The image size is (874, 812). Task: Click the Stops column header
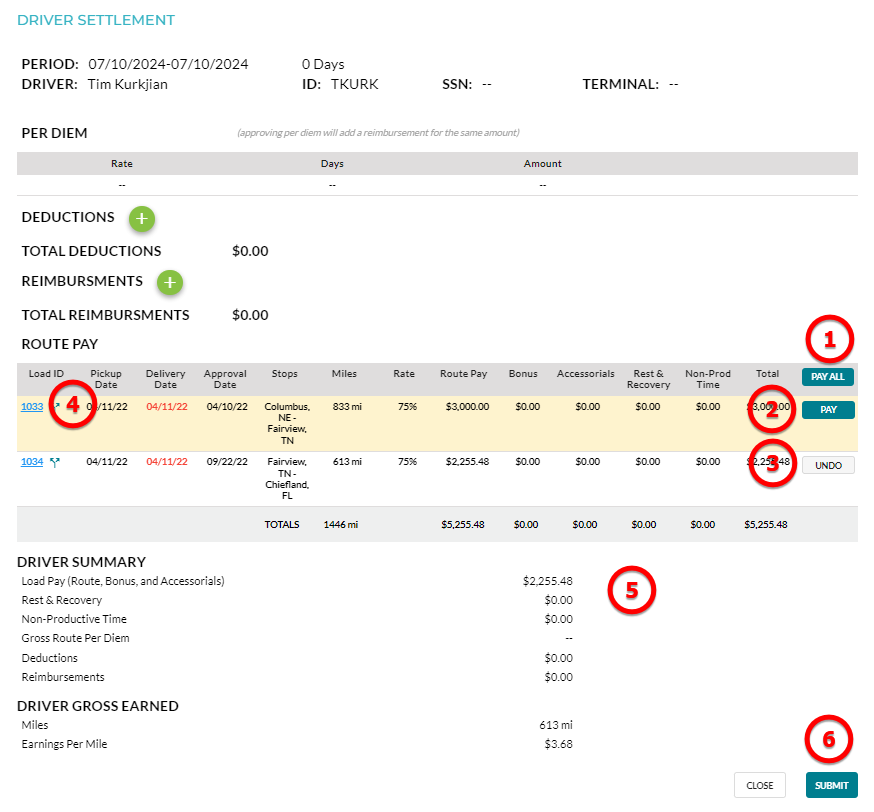285,374
